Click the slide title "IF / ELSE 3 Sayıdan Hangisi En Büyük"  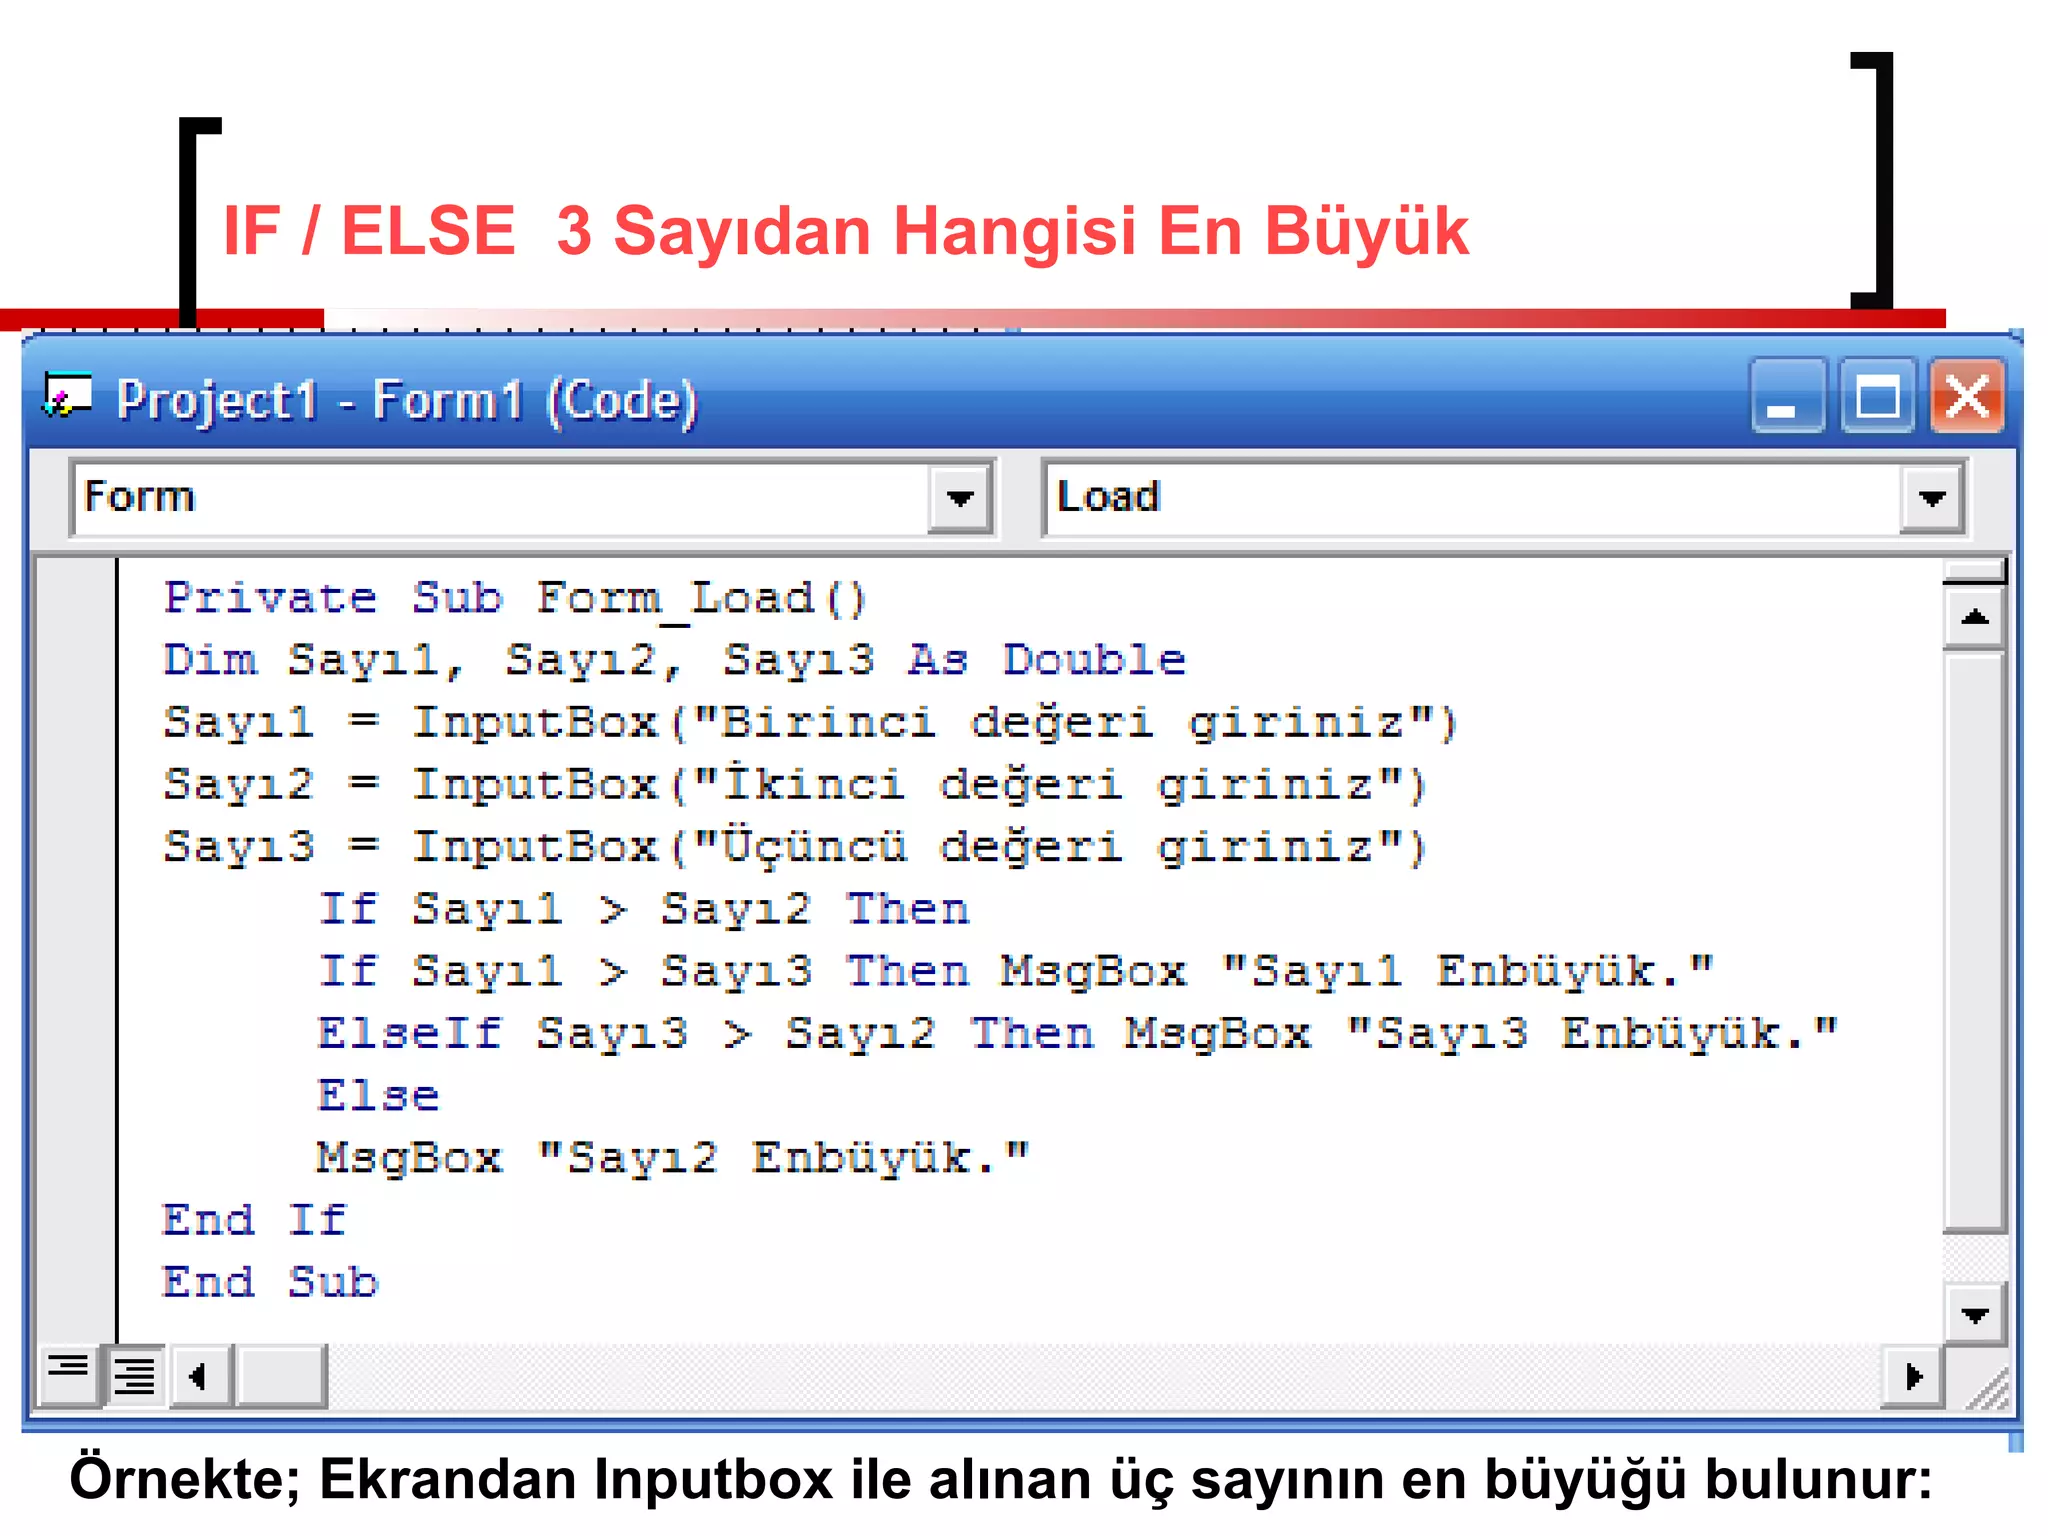pos(846,232)
